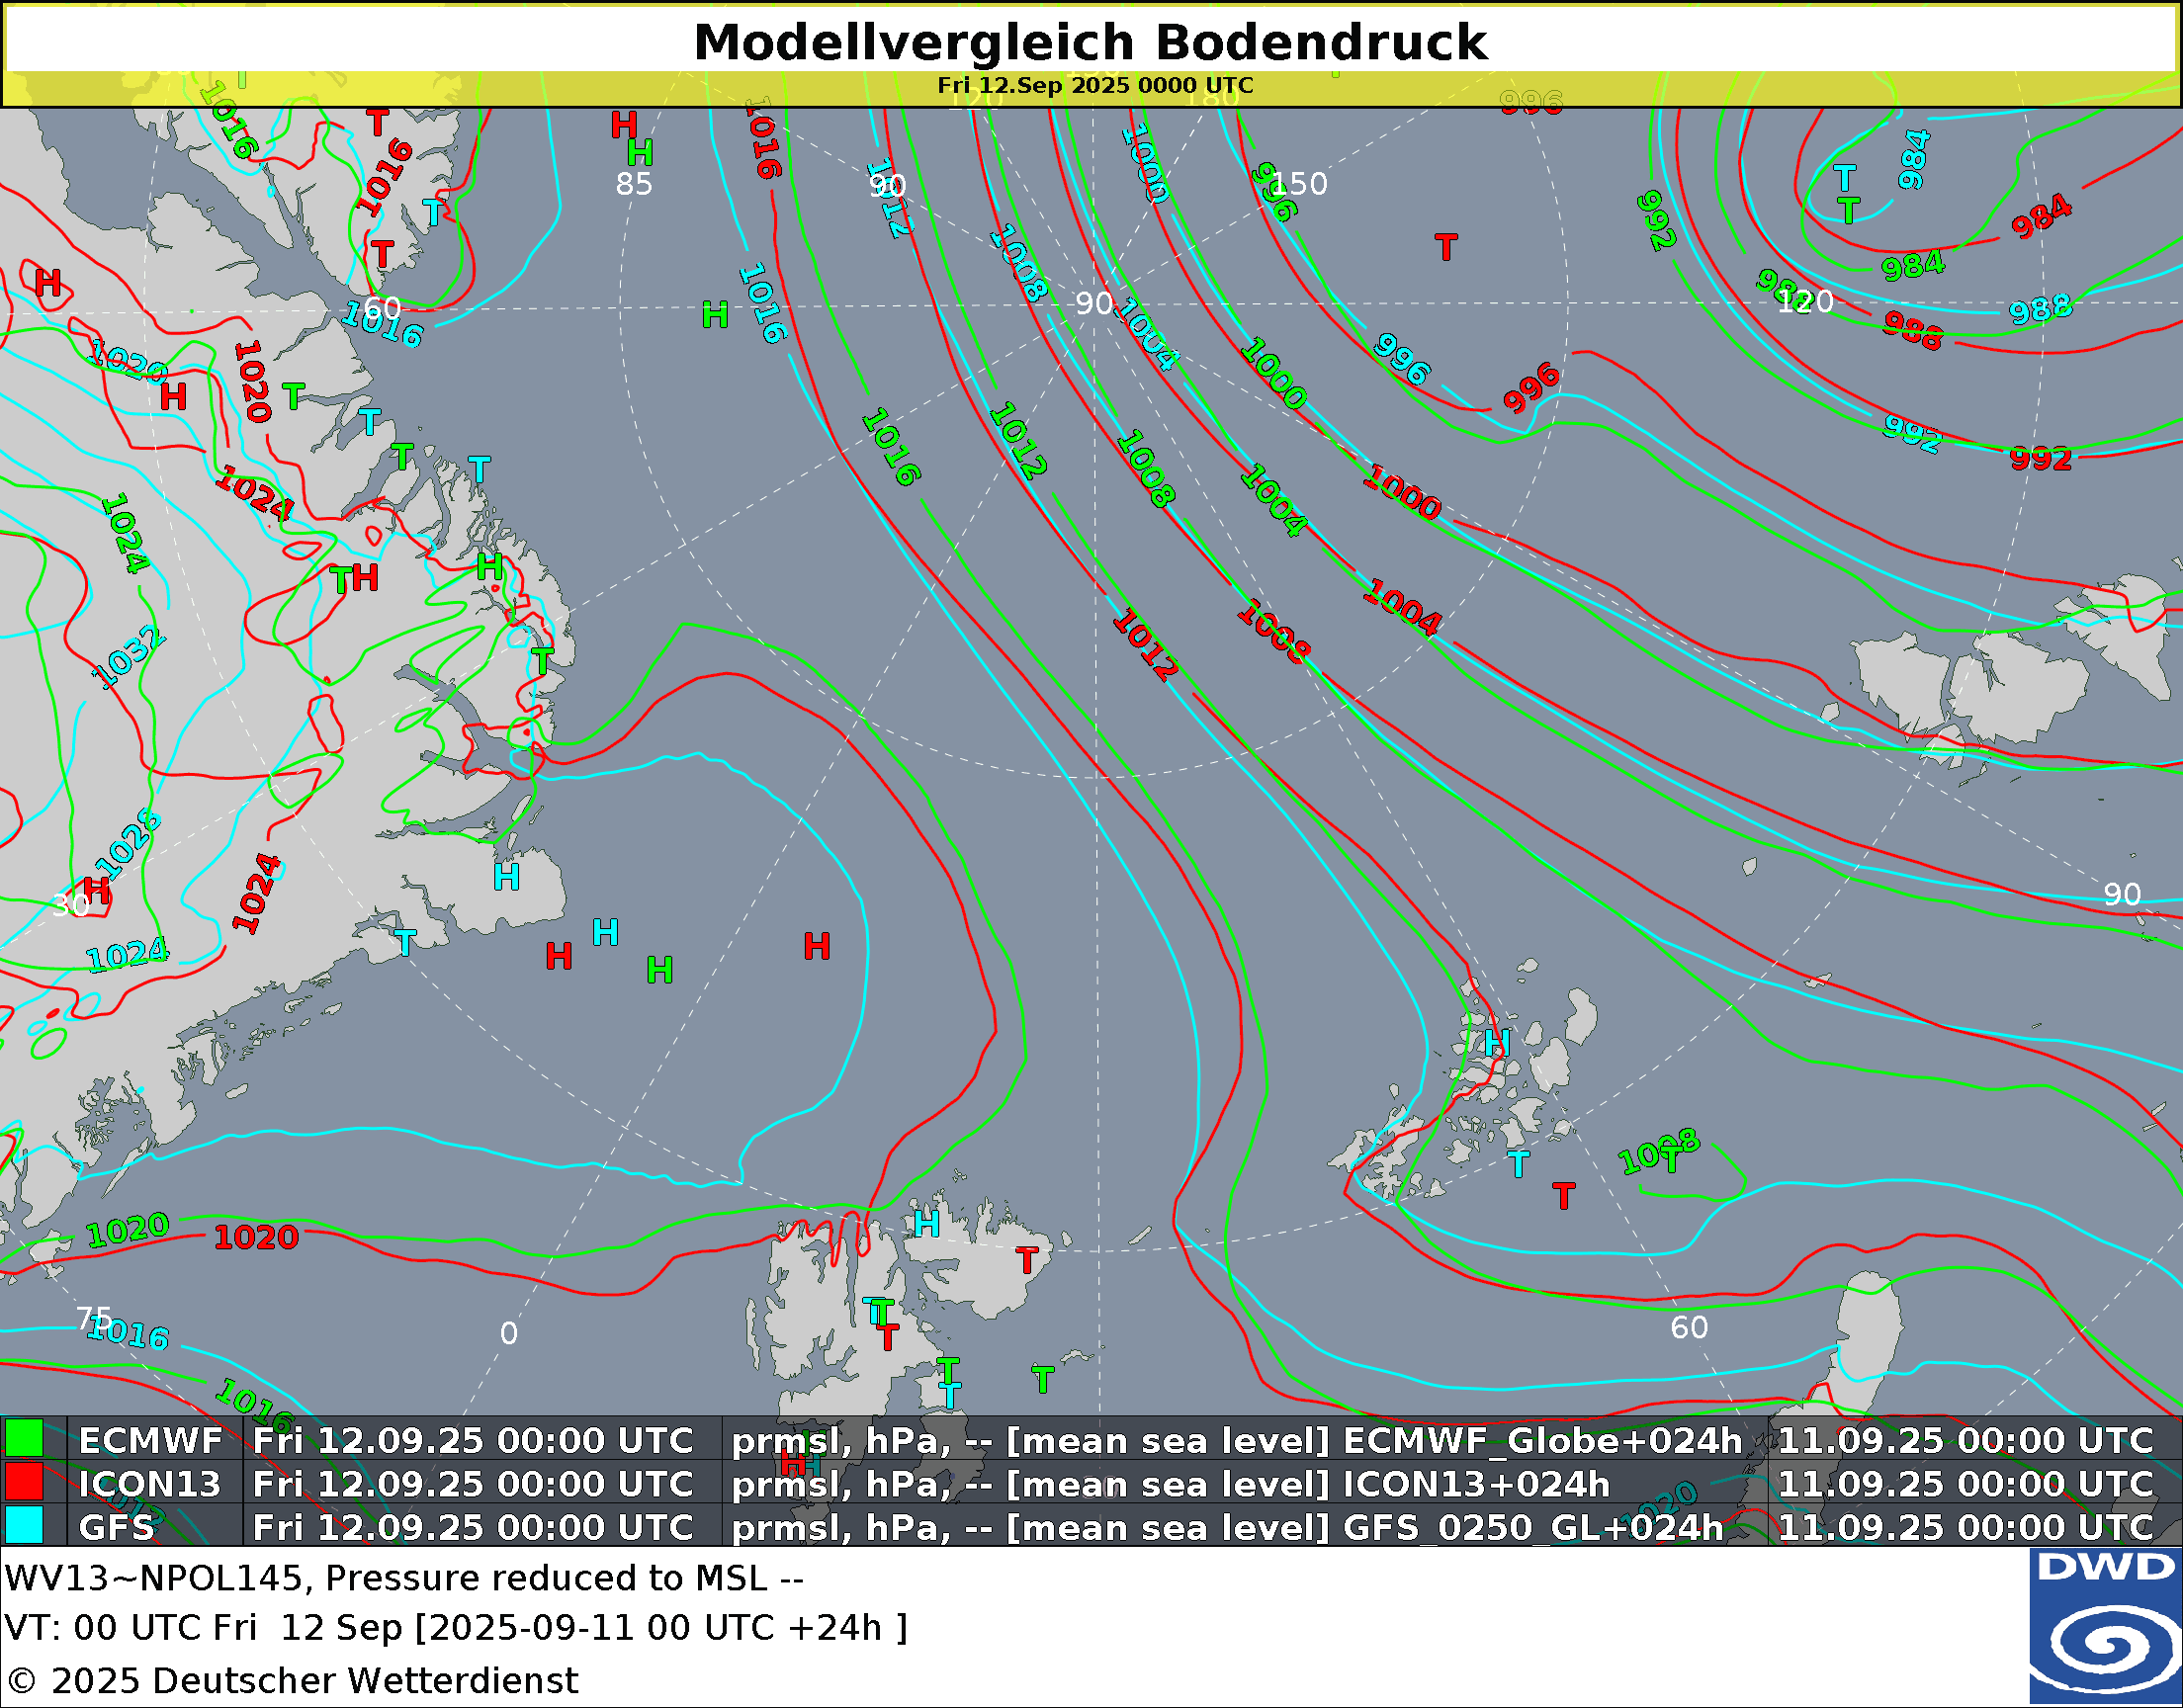Click run time "11.09.25 00:00 UTC" in ICON13 row
The height and width of the screenshot is (1708, 2183).
pos(1965,1483)
